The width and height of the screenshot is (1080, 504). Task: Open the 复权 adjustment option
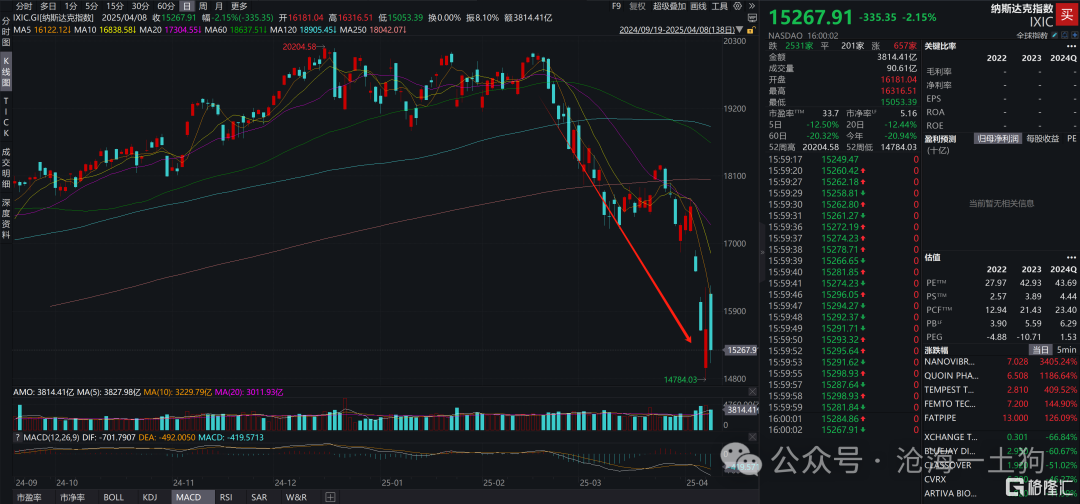637,6
